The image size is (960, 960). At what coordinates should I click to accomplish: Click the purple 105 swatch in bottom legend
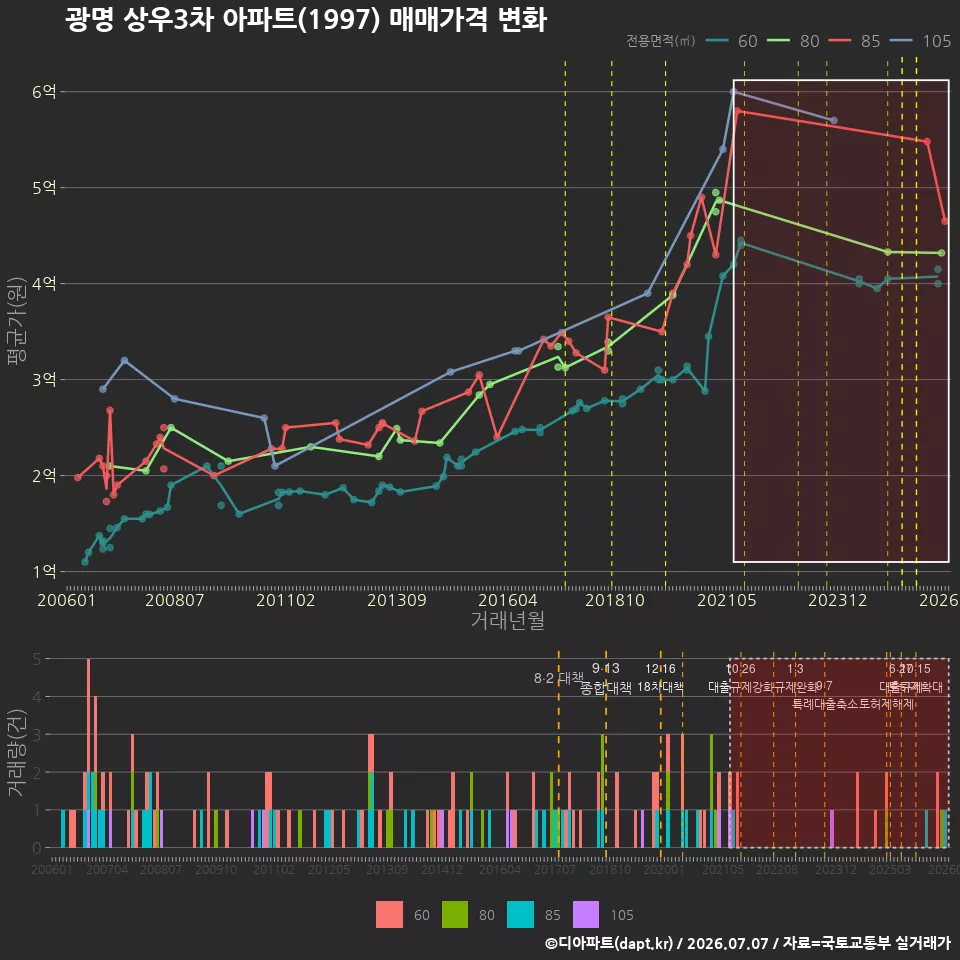pyautogui.click(x=586, y=915)
